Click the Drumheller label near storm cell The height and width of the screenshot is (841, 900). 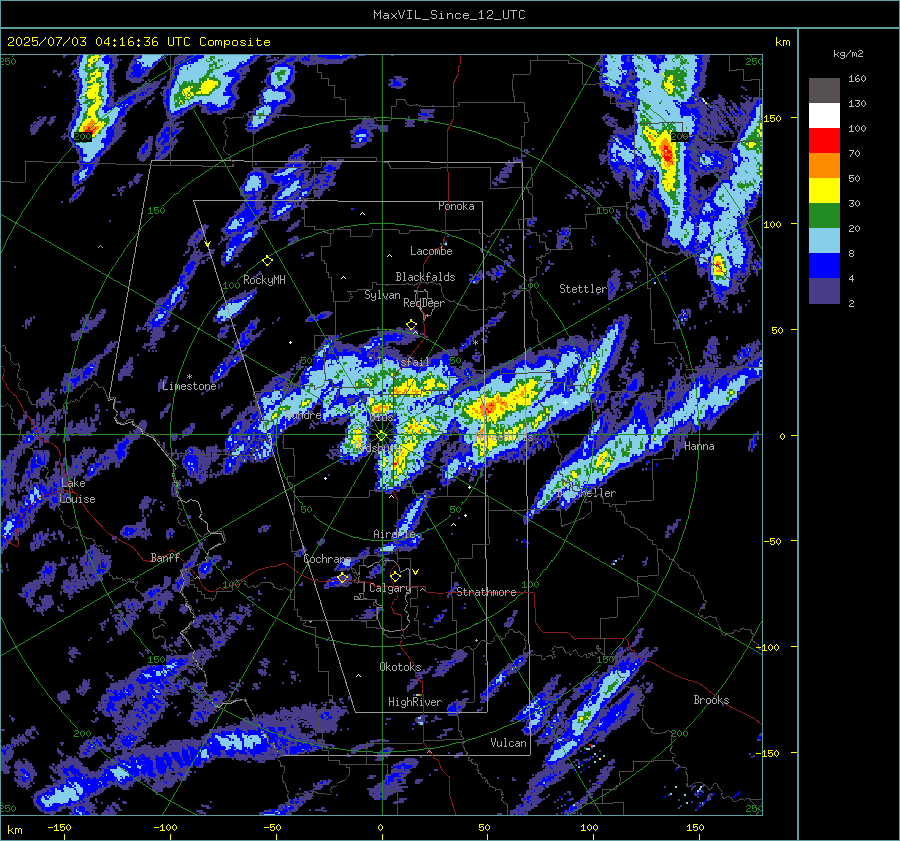587,493
